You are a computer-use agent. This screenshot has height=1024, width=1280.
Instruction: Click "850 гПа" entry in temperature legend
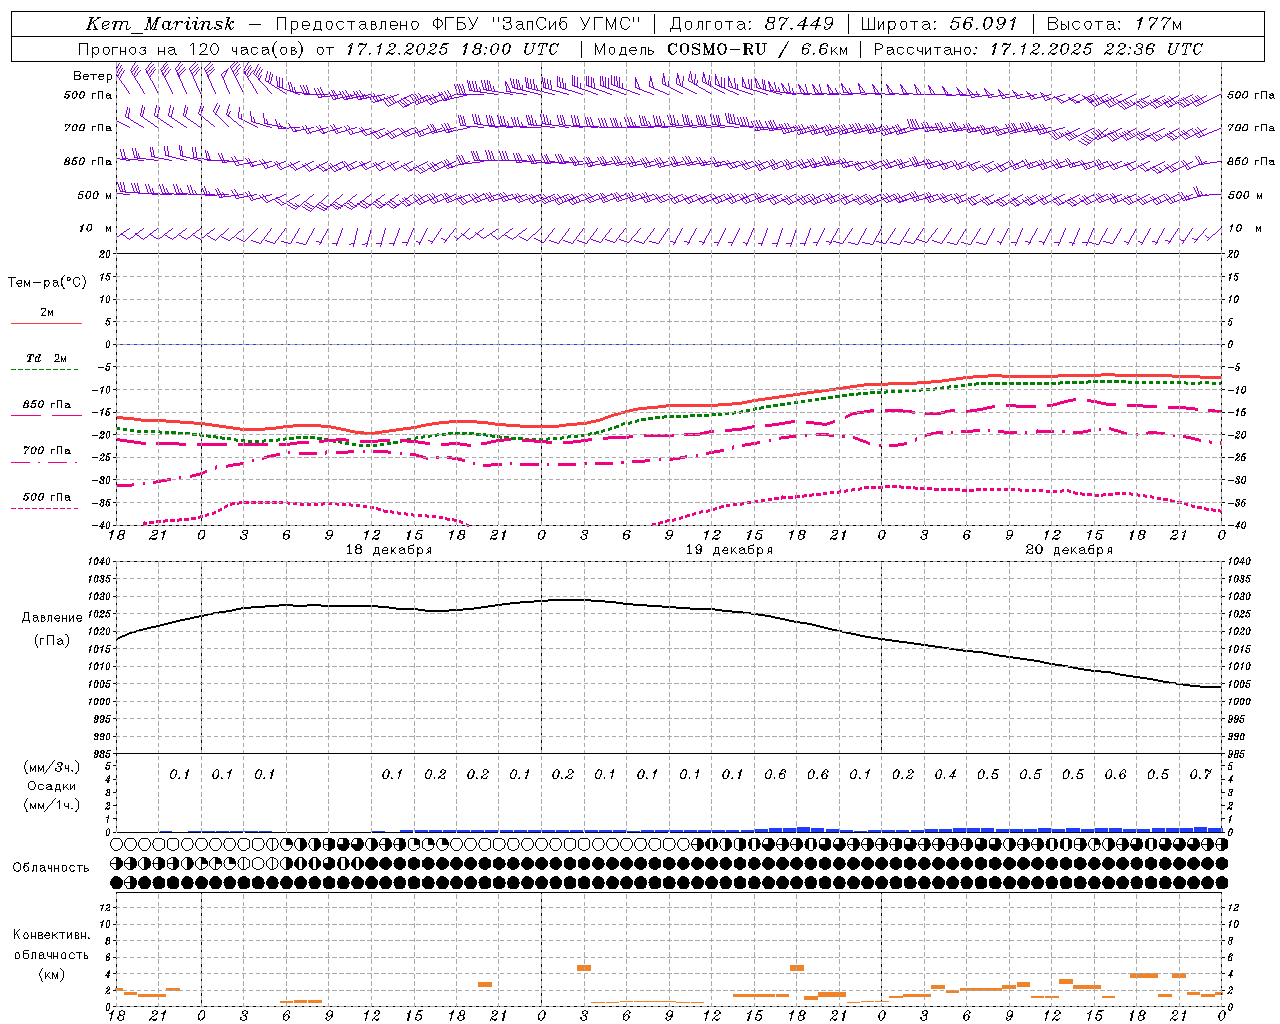pyautogui.click(x=46, y=405)
